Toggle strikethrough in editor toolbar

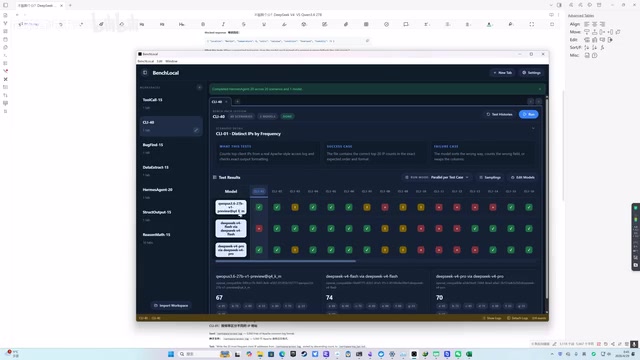(244, 24)
